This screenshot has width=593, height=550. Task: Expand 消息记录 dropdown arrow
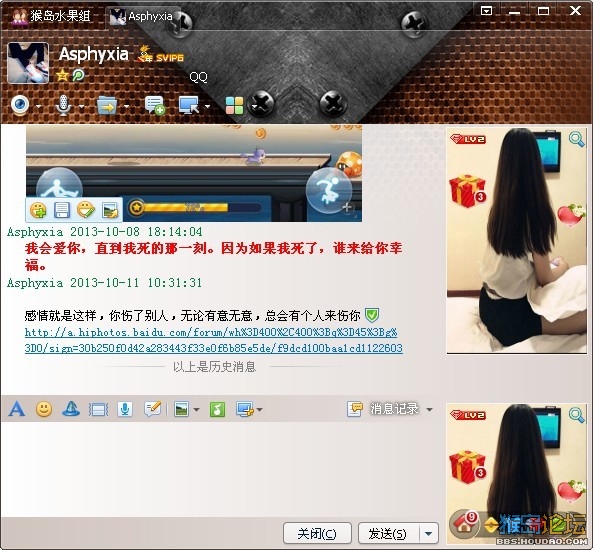pyautogui.click(x=429, y=409)
